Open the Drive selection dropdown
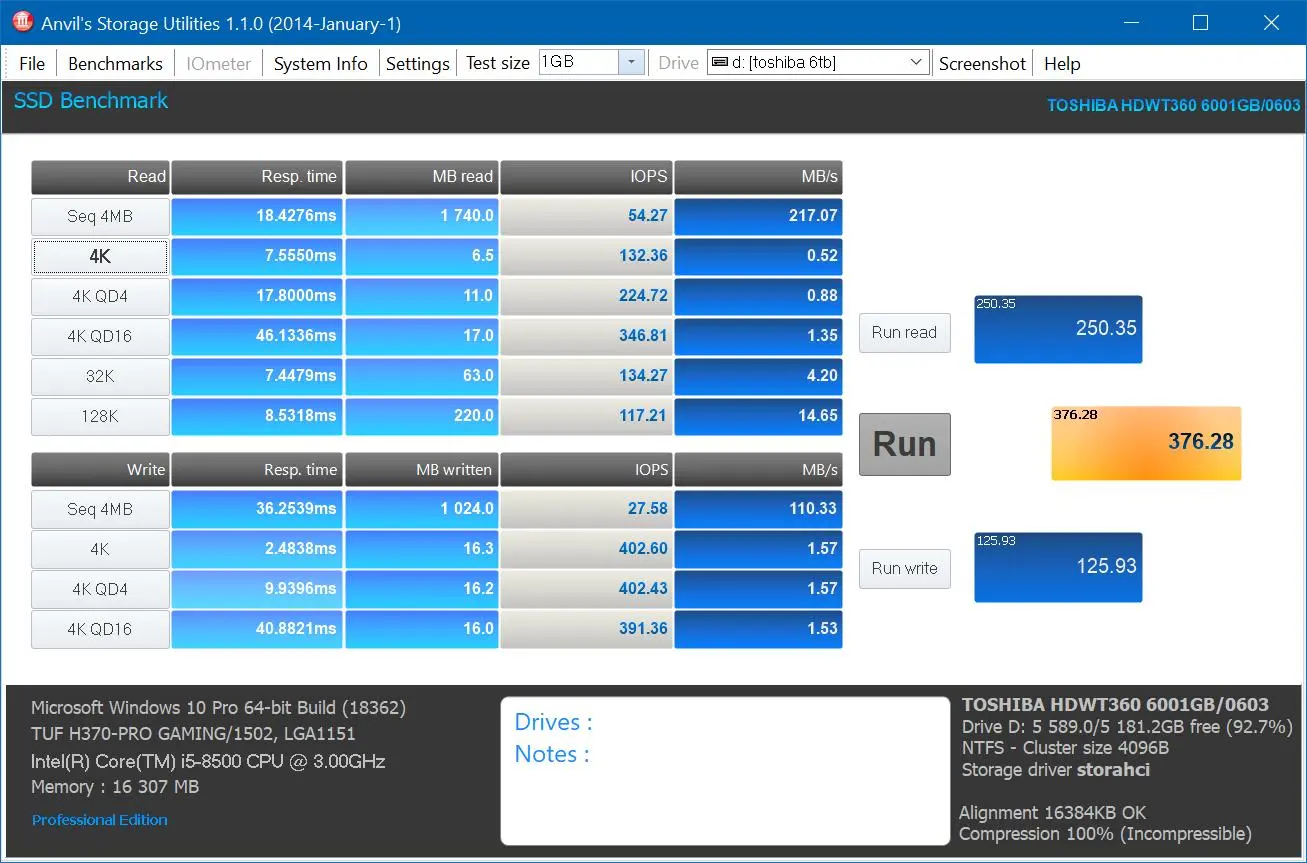The width and height of the screenshot is (1307, 863). (818, 62)
